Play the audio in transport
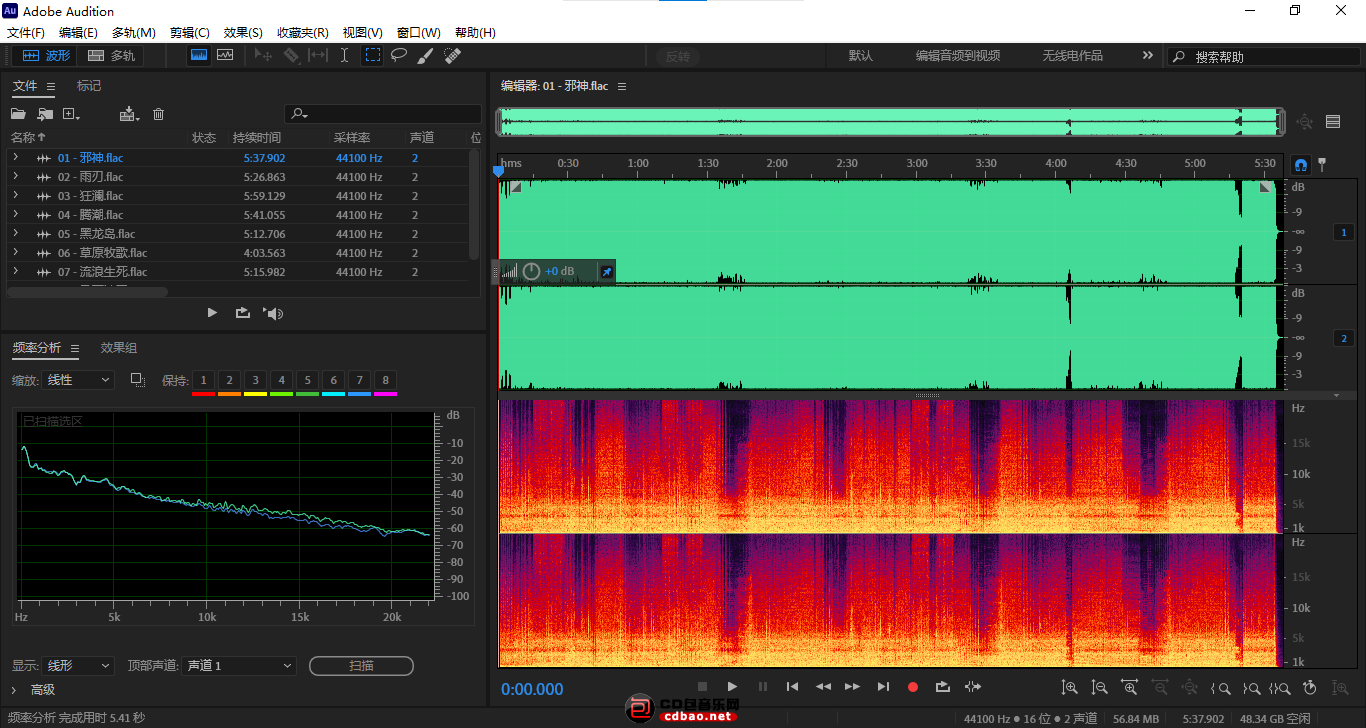 pos(732,687)
